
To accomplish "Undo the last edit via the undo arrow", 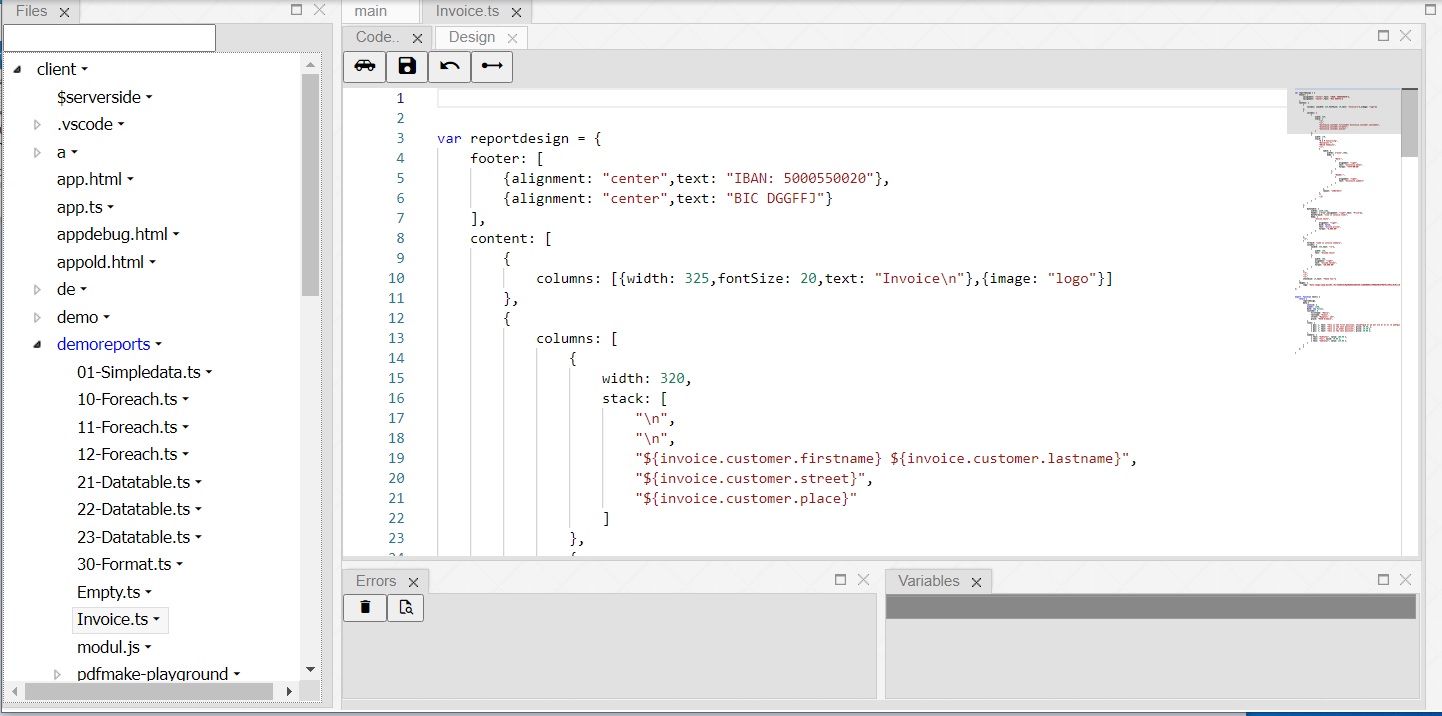I will pyautogui.click(x=449, y=66).
